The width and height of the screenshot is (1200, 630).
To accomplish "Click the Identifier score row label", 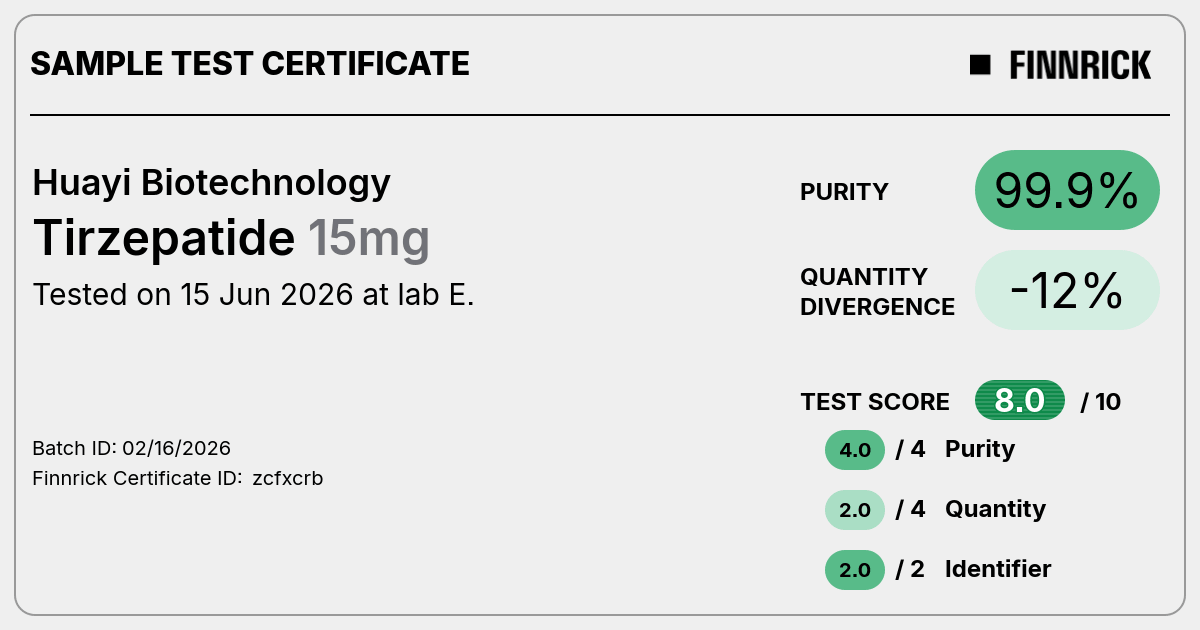I will 998,569.
